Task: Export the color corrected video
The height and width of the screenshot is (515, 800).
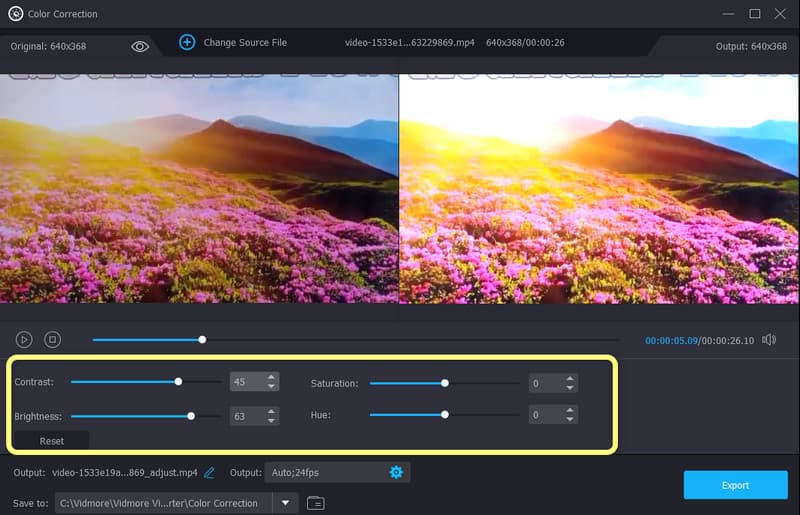Action: [x=735, y=485]
